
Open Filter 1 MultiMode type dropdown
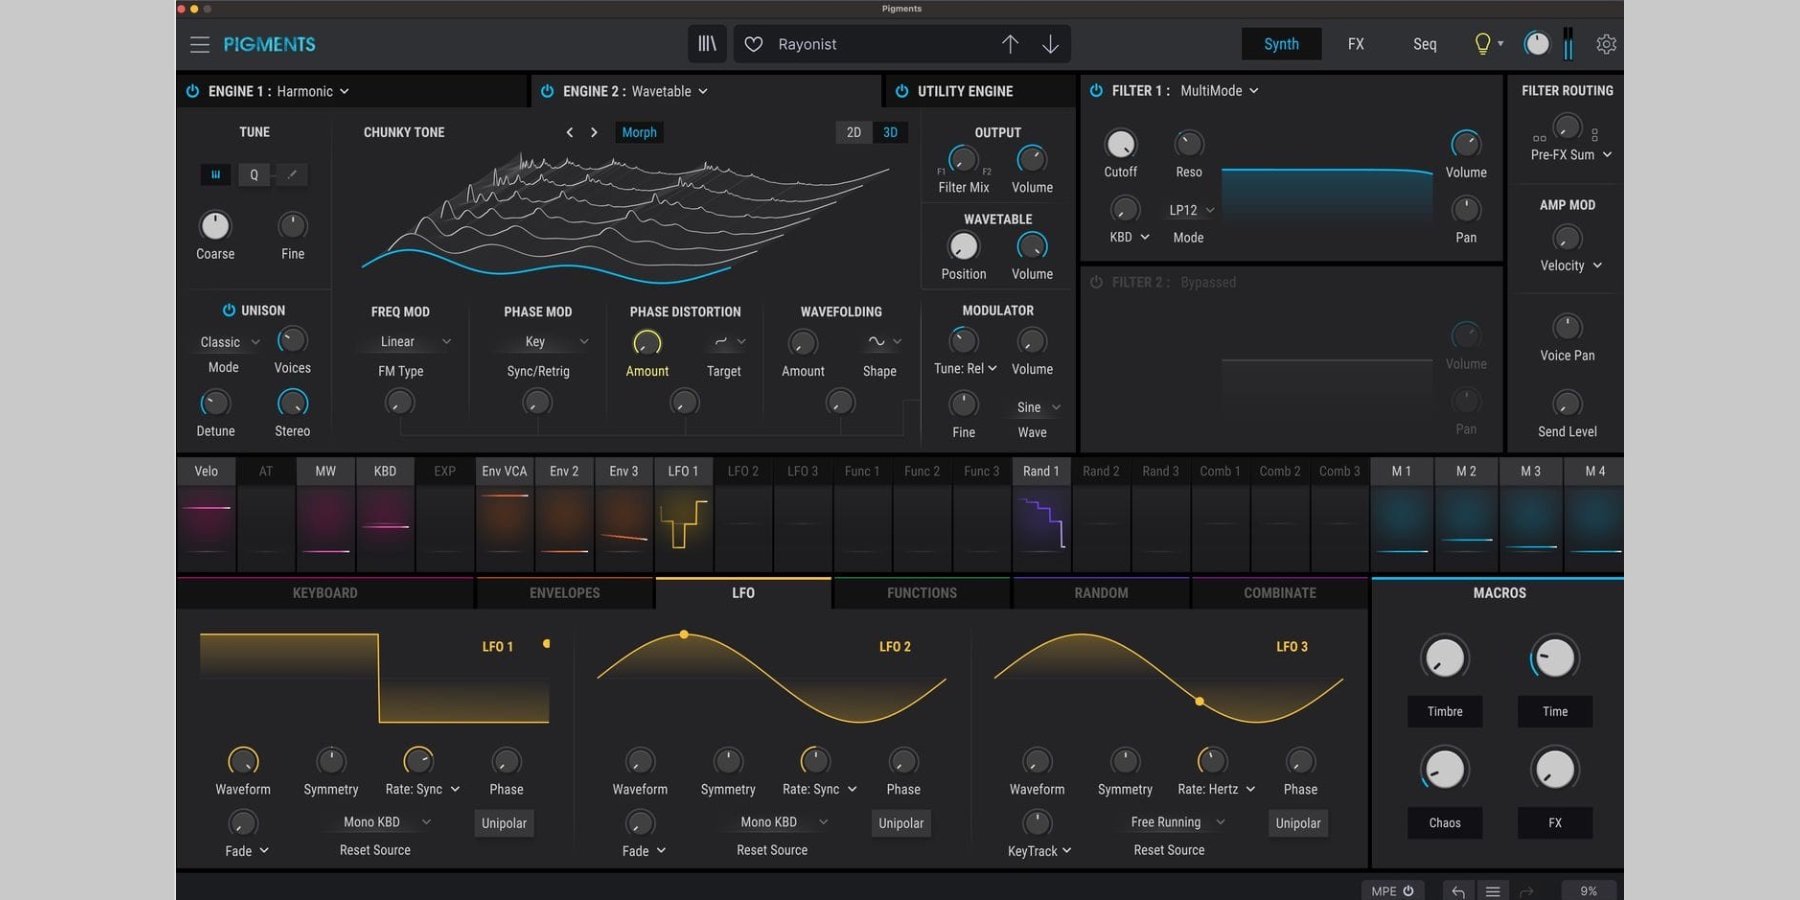[1219, 90]
